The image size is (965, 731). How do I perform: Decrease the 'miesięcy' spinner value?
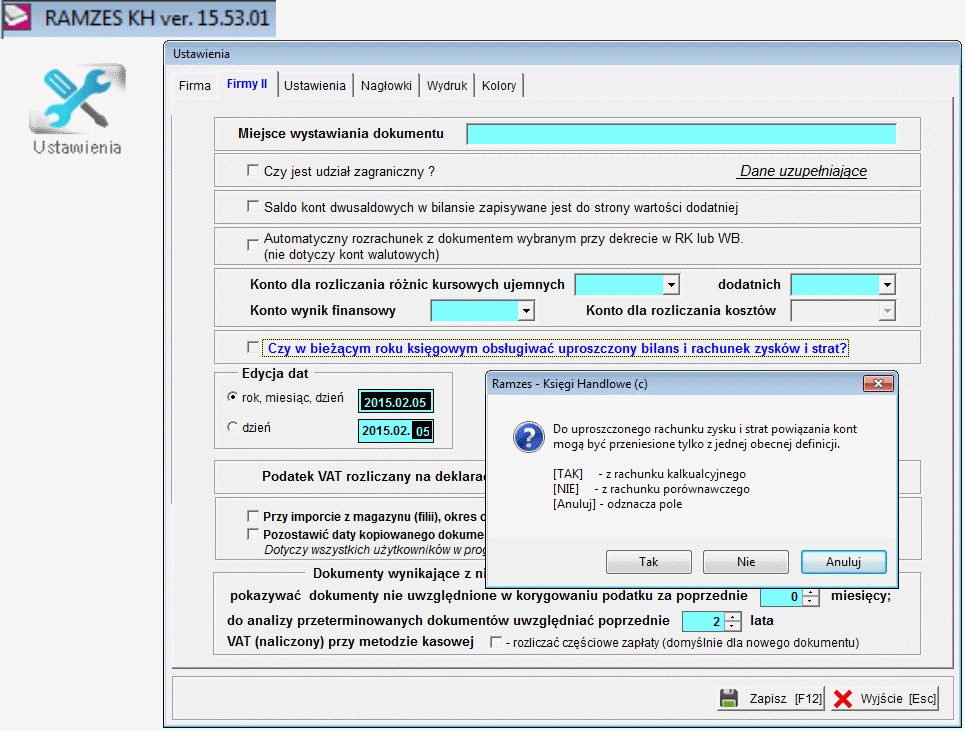[811, 601]
